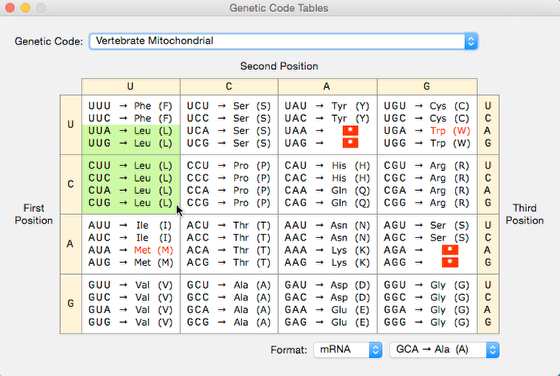
Task: Click the Second Position G column header
Action: click(427, 86)
